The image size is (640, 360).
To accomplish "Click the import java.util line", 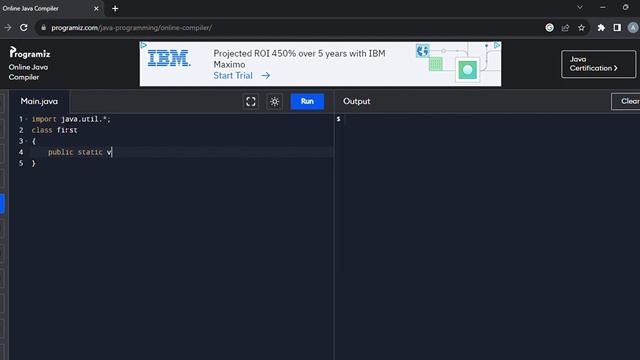I will click(x=71, y=119).
